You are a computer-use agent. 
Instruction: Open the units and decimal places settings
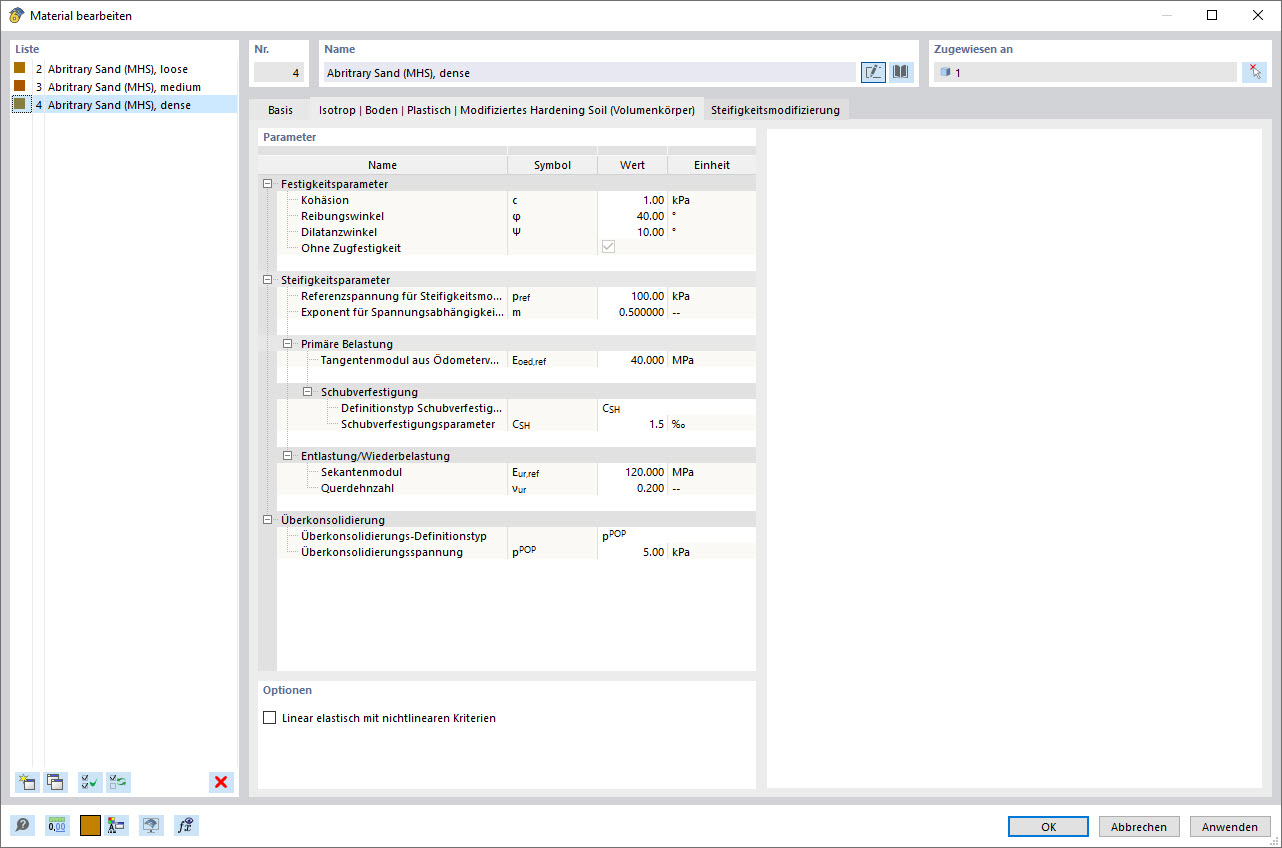point(57,825)
